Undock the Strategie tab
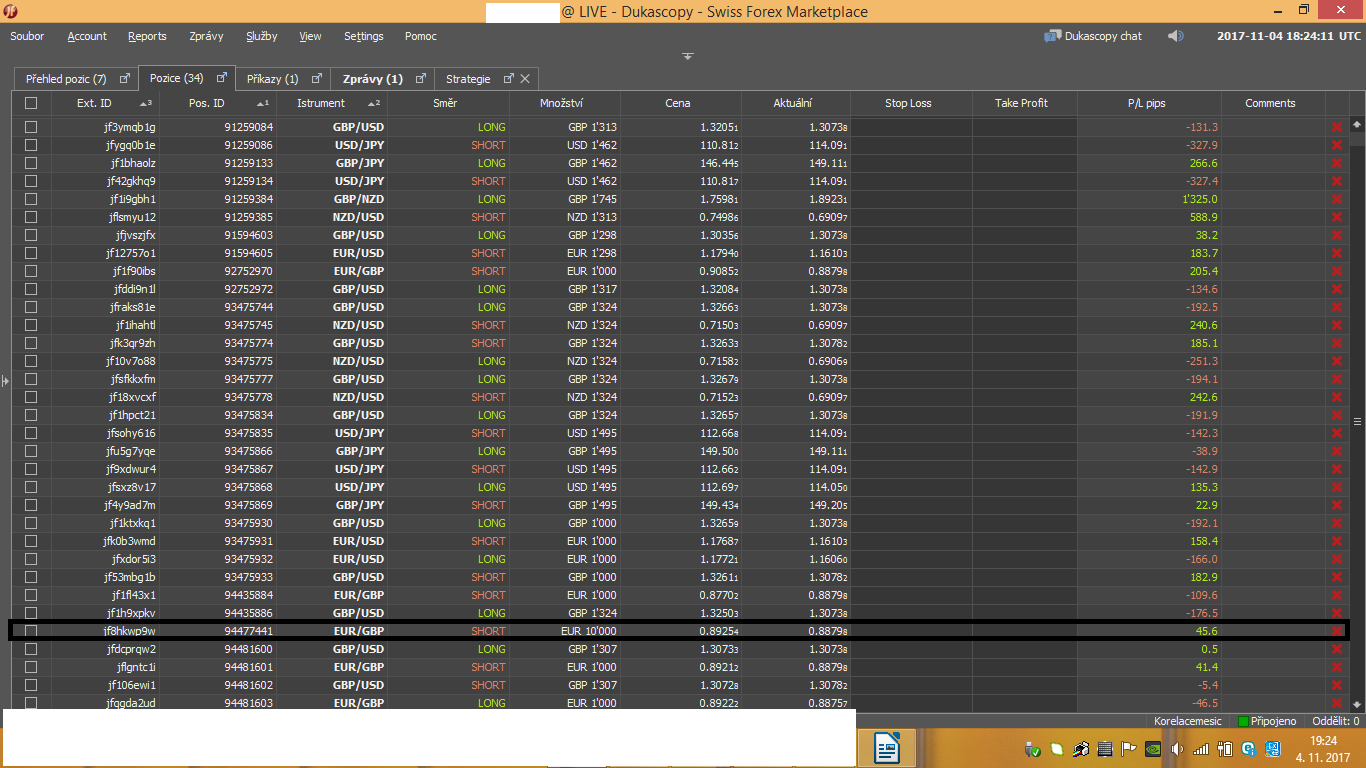 (x=508, y=78)
